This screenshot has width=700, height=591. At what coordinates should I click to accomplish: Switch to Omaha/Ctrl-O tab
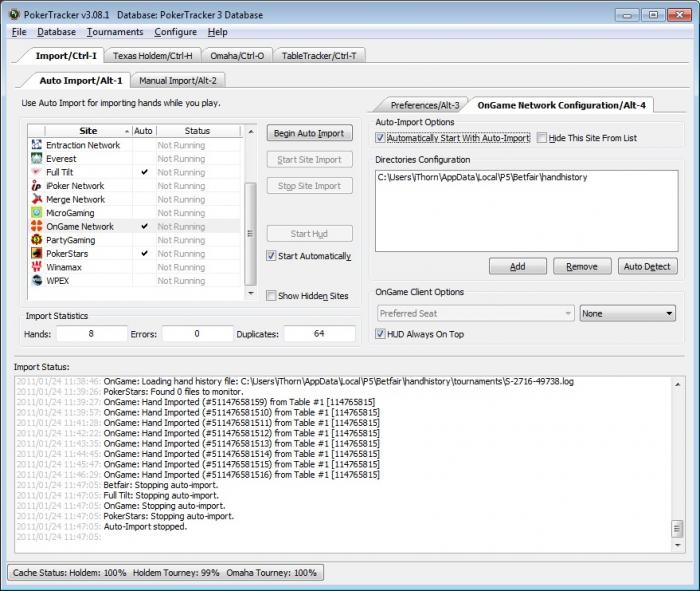tap(237, 56)
